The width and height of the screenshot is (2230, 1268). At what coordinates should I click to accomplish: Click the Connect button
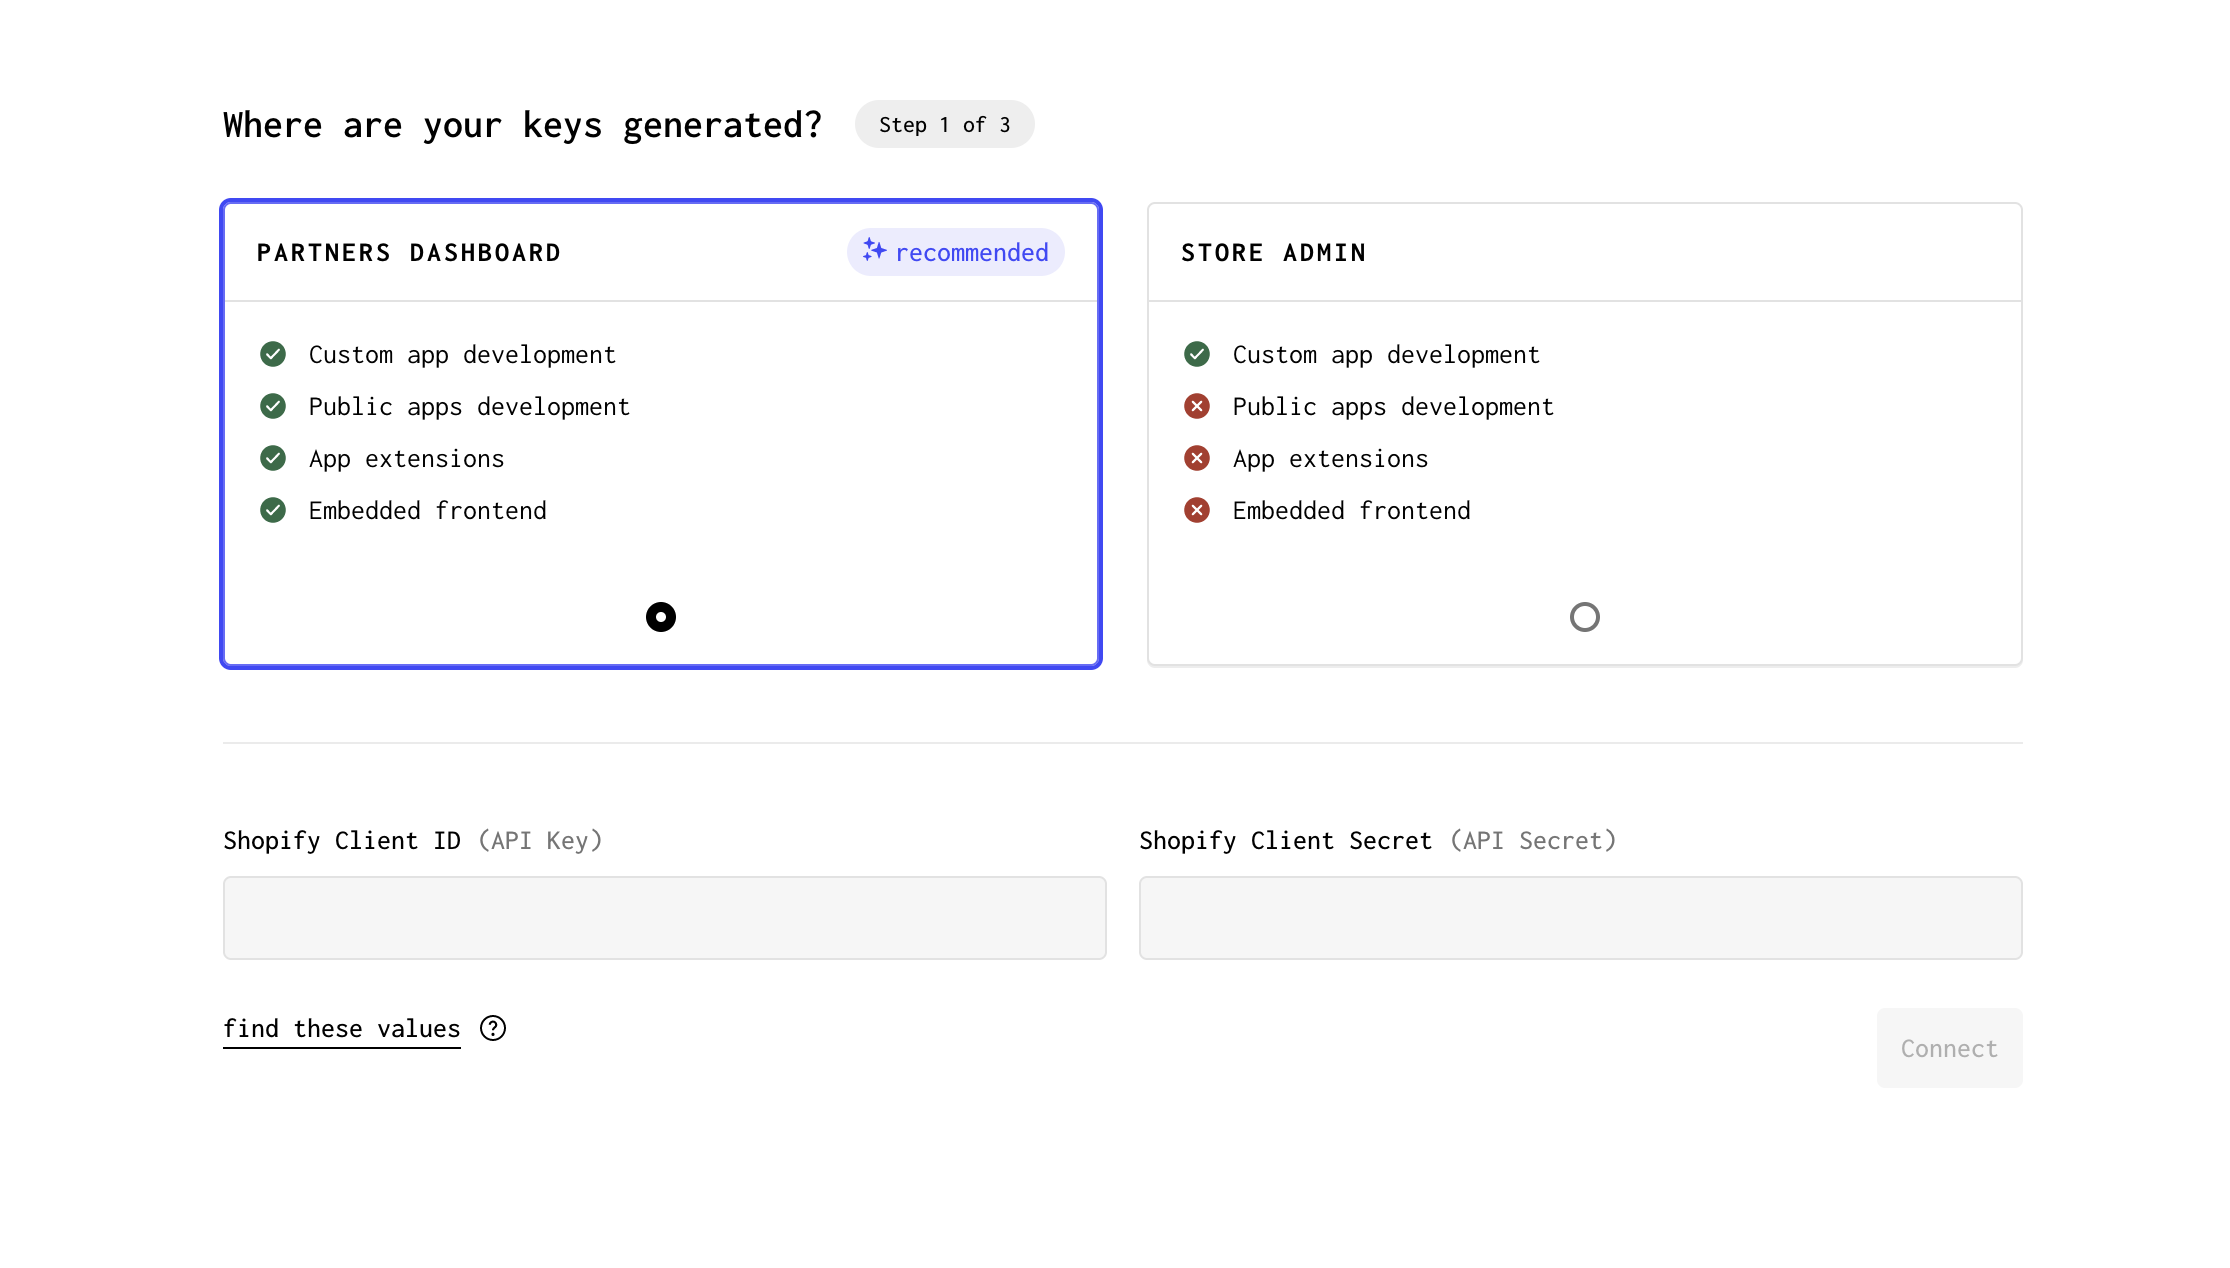point(1950,1049)
